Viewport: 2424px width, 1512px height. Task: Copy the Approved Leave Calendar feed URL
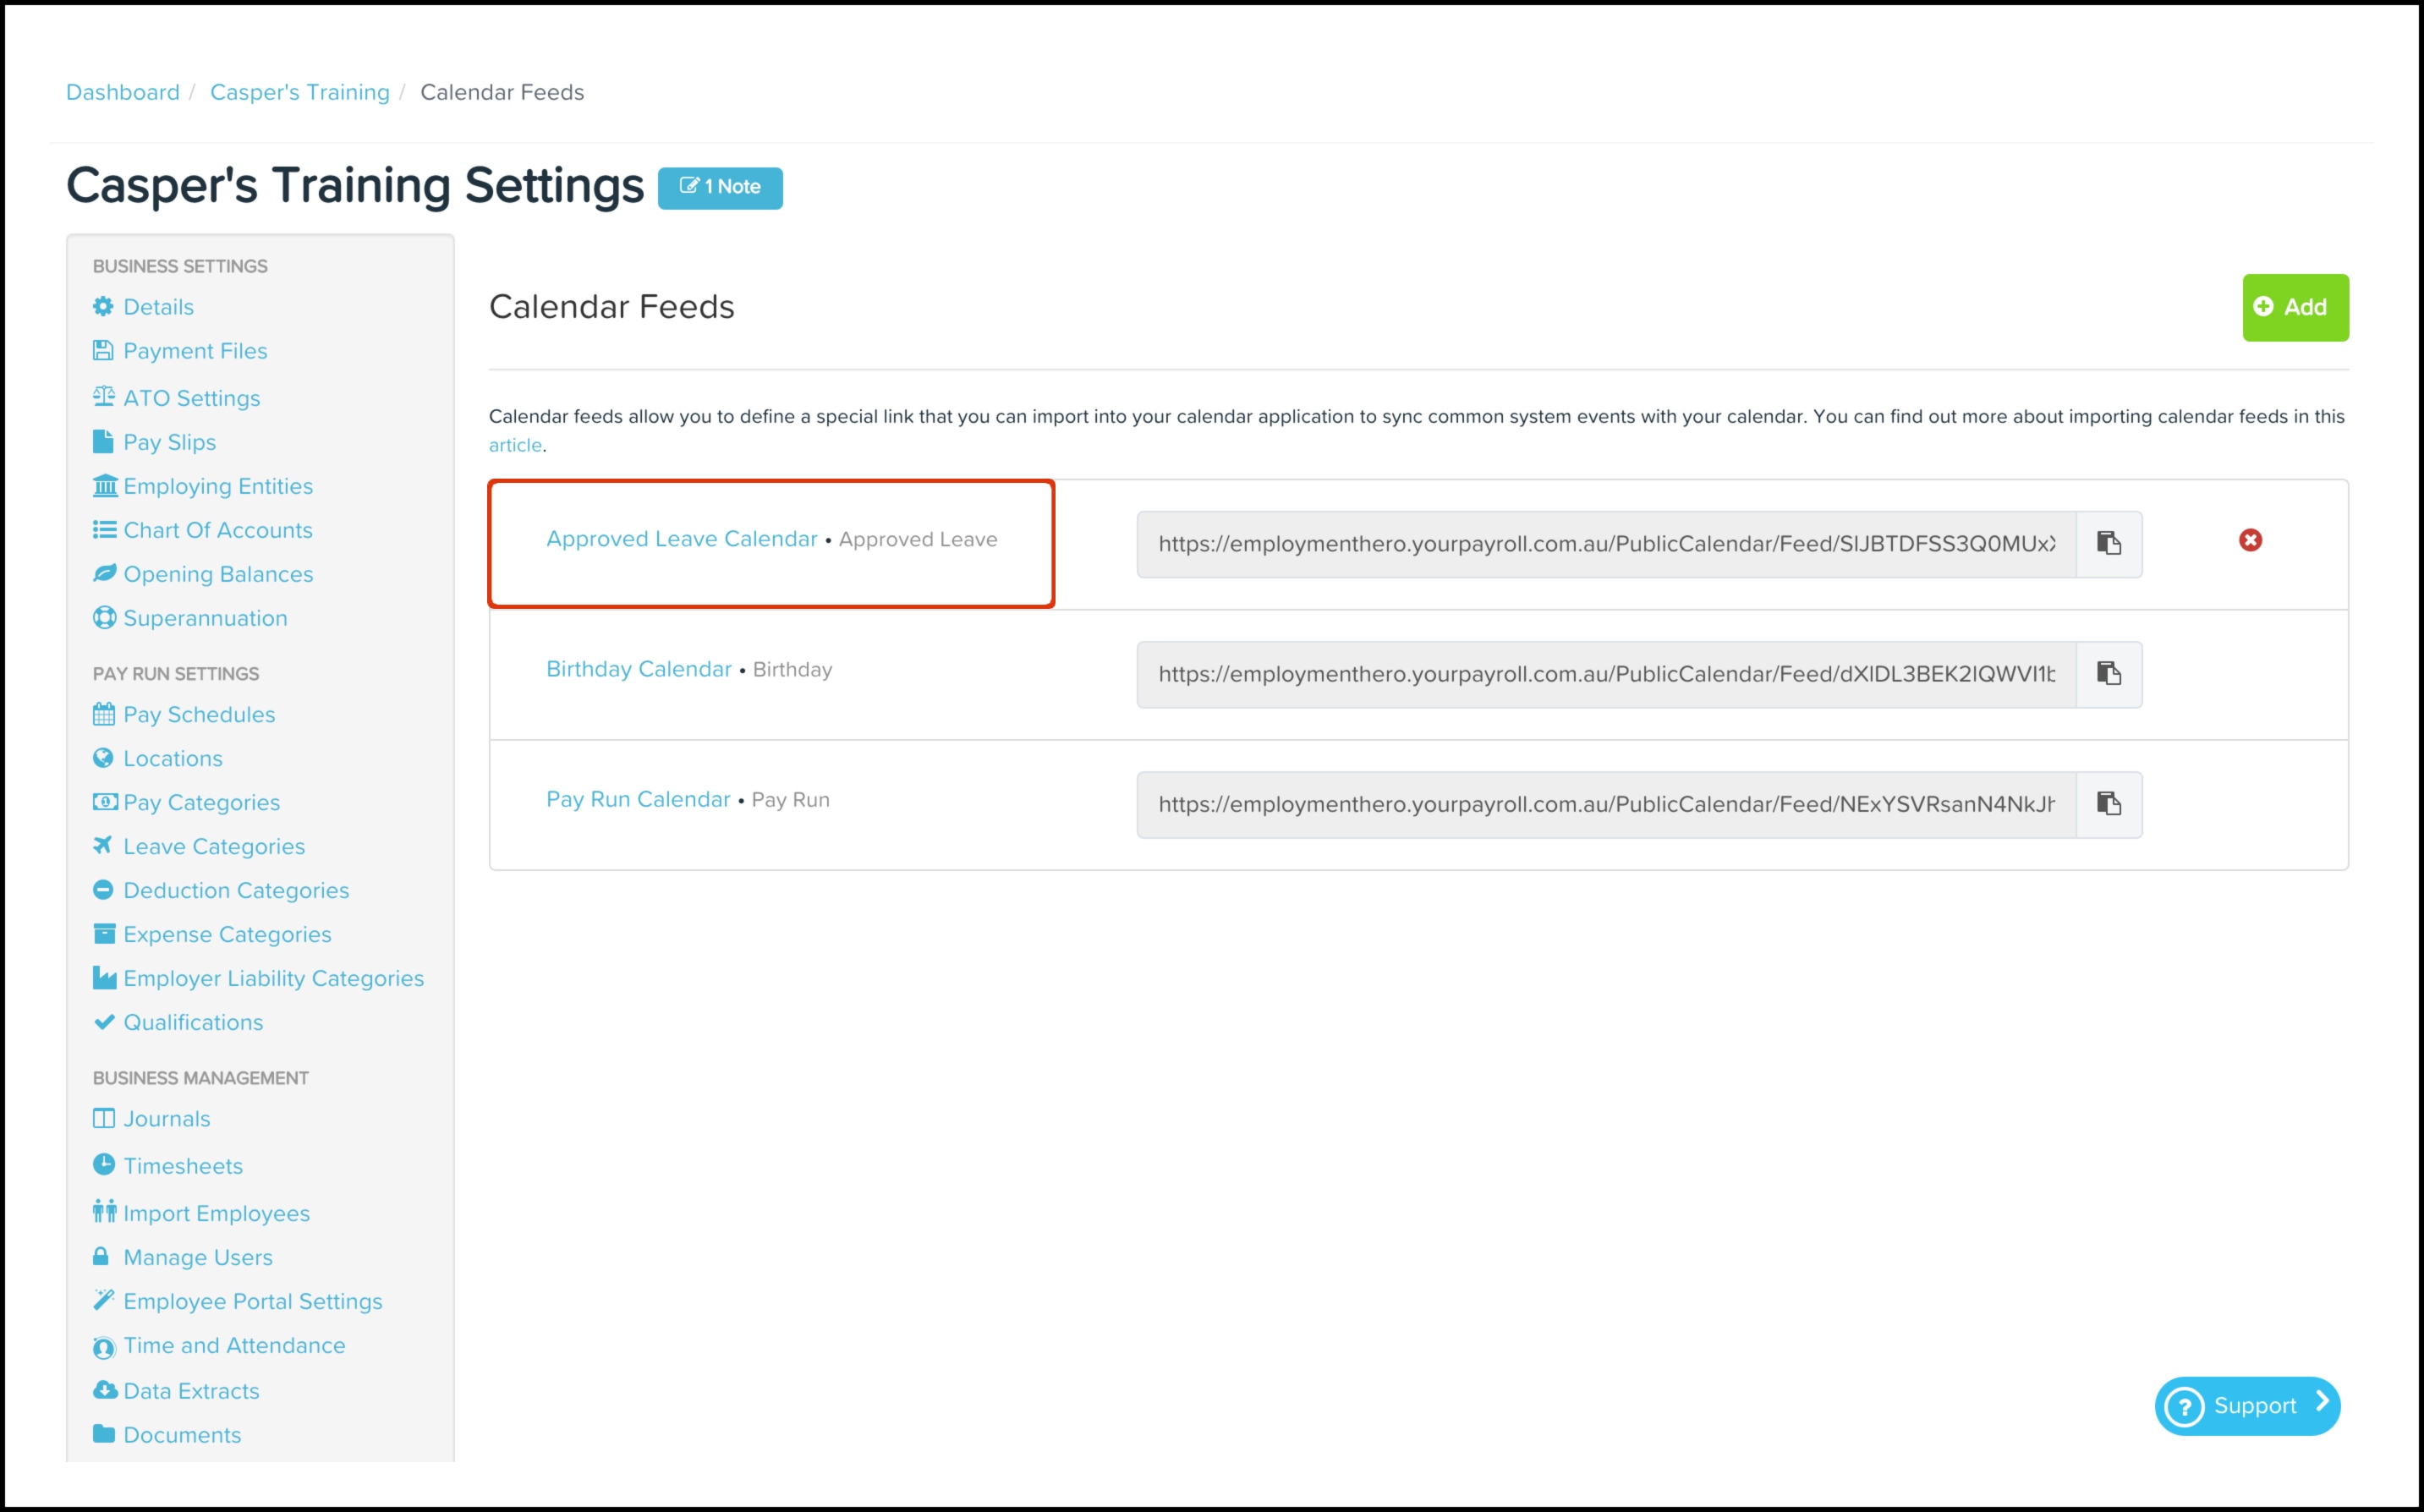point(2108,543)
